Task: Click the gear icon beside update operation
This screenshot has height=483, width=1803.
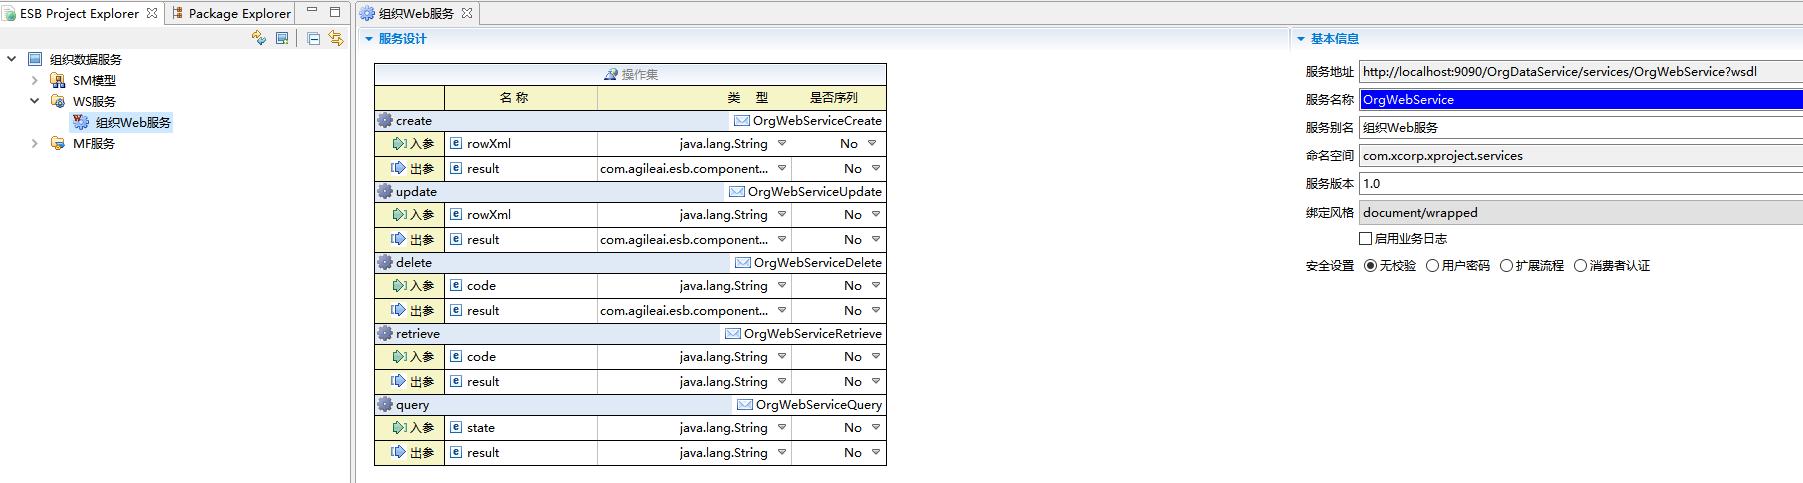Action: pyautogui.click(x=385, y=191)
